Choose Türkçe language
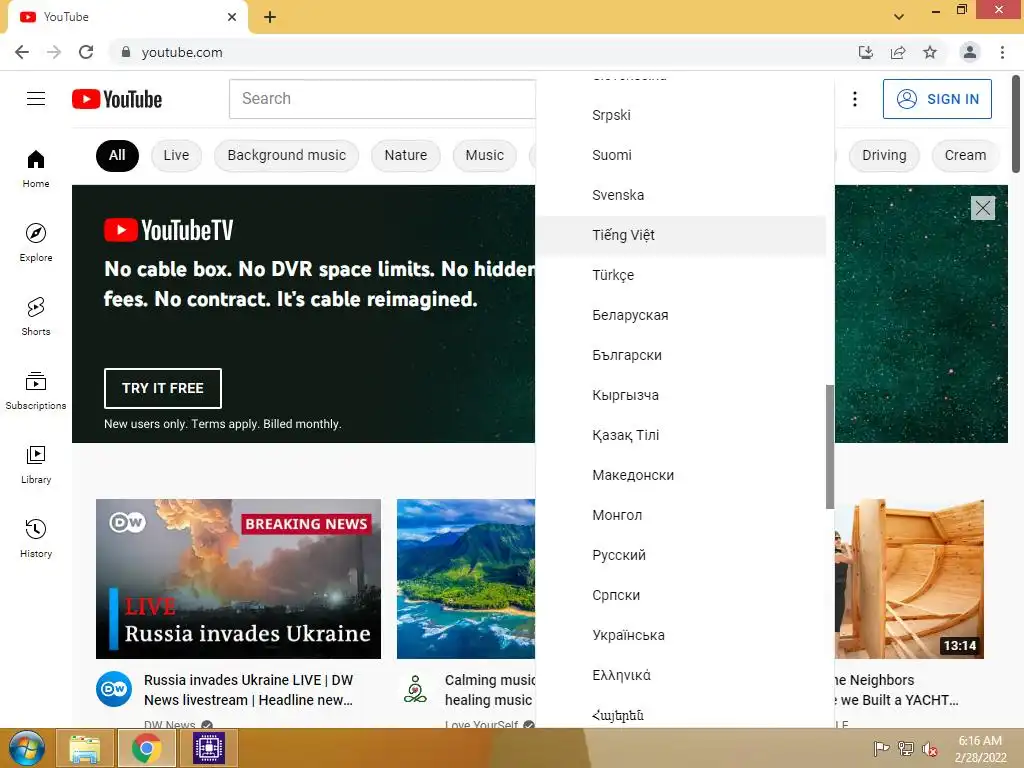 point(680,275)
